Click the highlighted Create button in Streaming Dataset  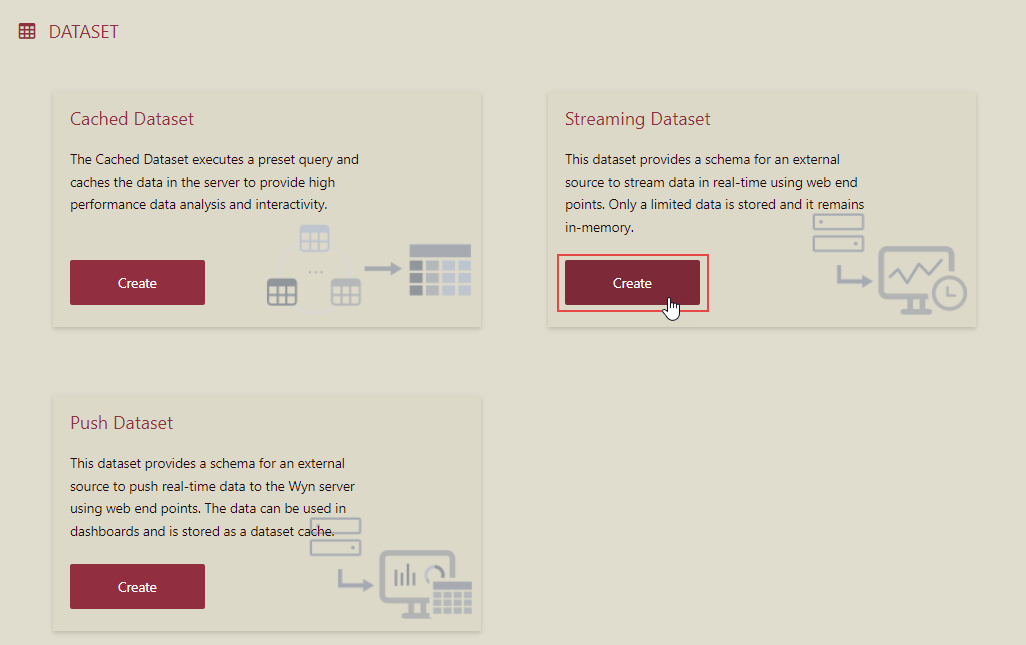[632, 283]
